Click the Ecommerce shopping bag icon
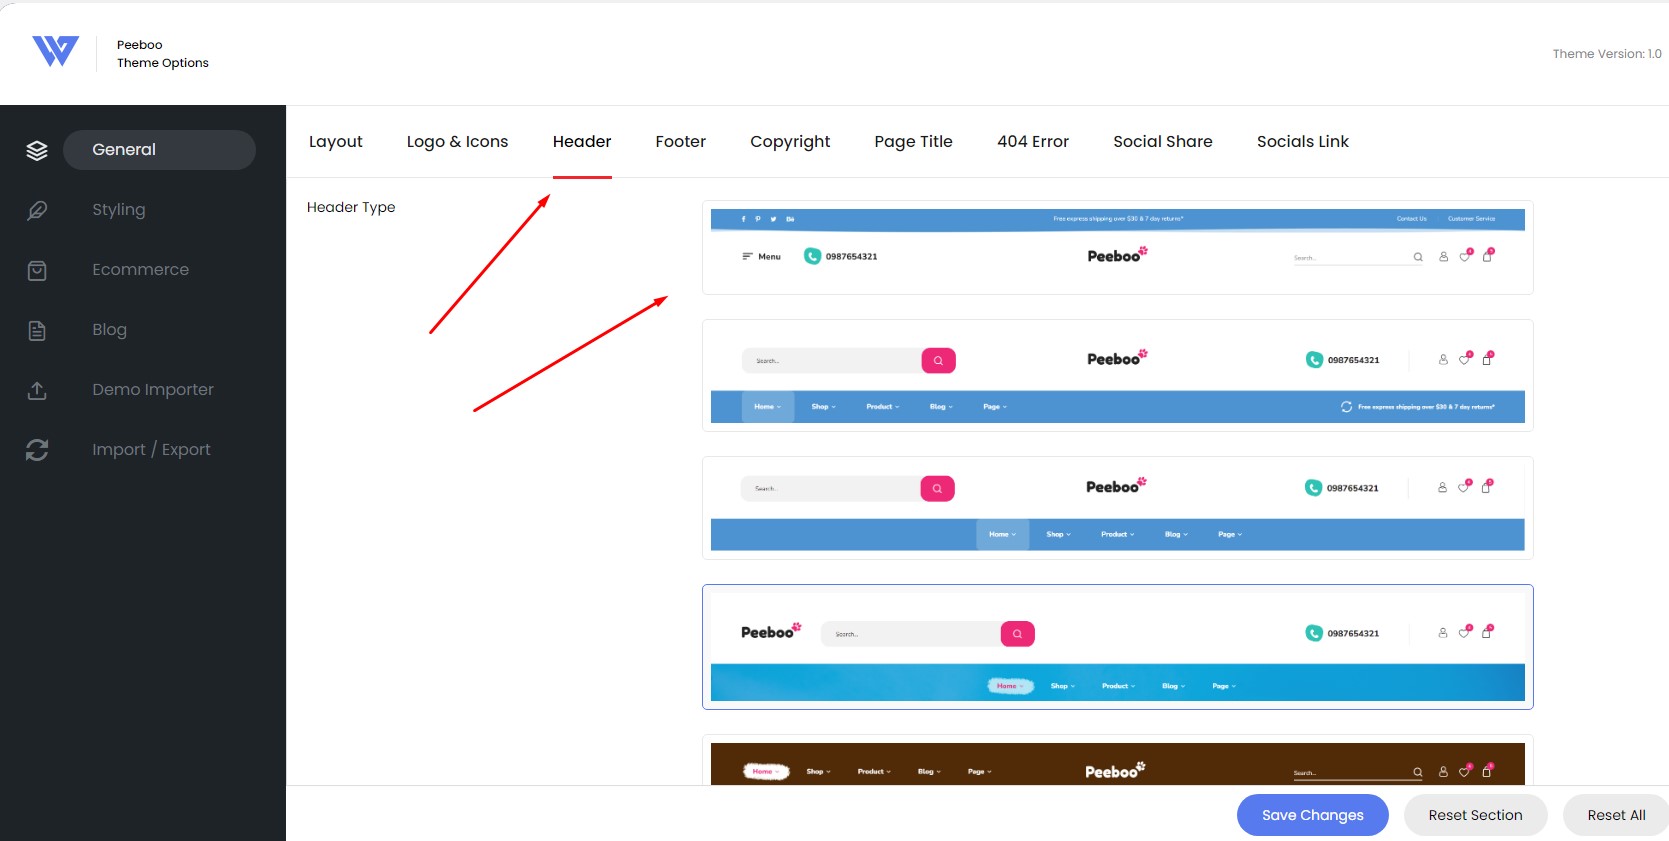This screenshot has height=841, width=1669. [x=37, y=270]
